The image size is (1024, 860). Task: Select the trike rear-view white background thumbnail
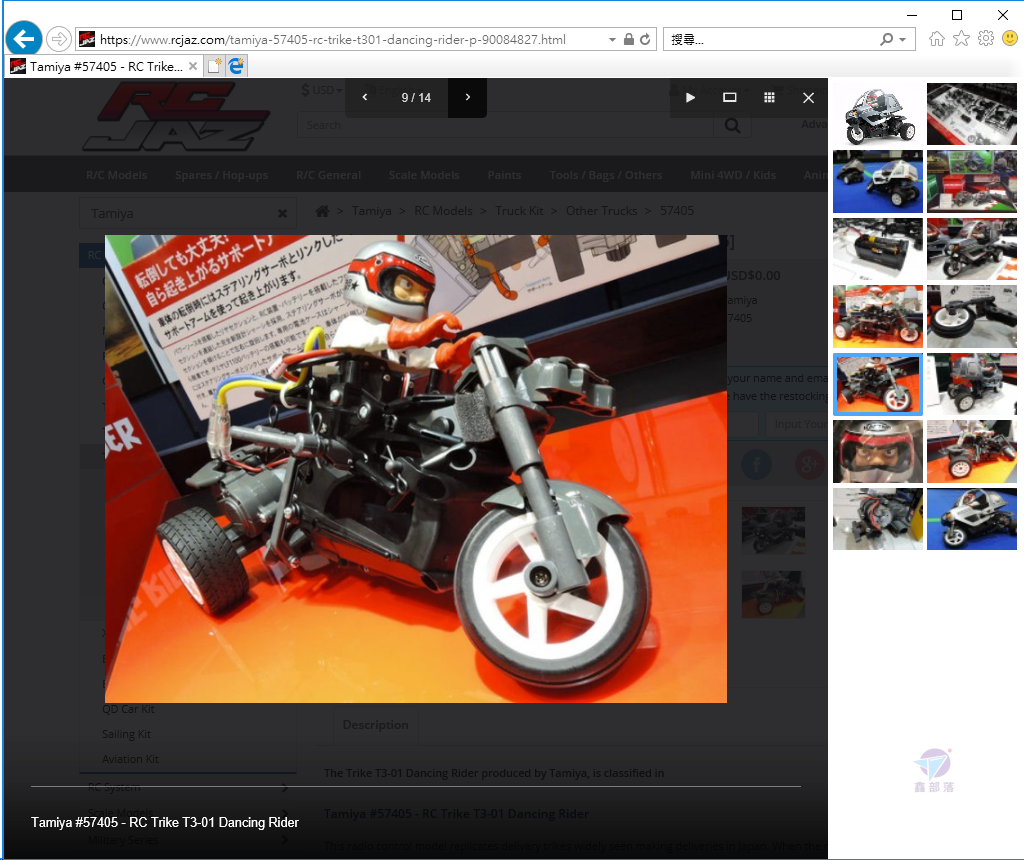[x=972, y=385]
